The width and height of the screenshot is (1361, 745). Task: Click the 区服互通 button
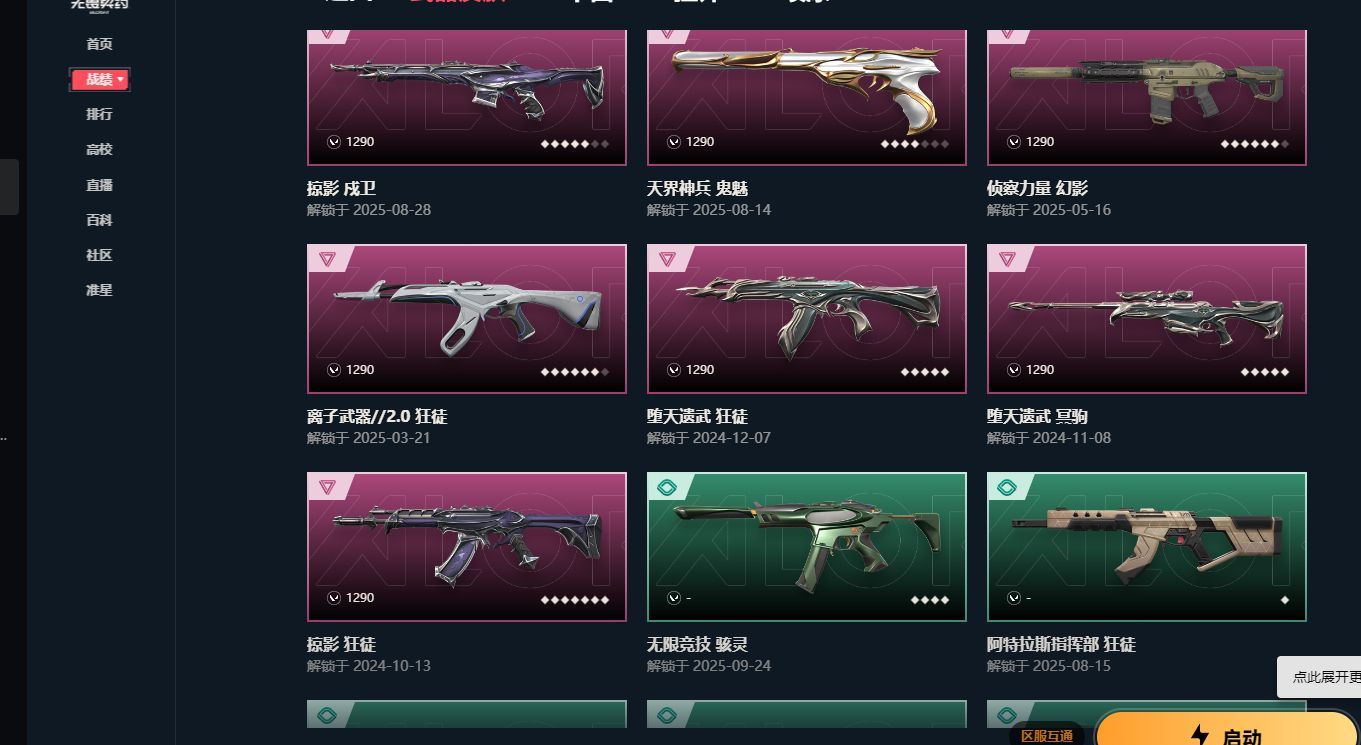coord(1047,736)
